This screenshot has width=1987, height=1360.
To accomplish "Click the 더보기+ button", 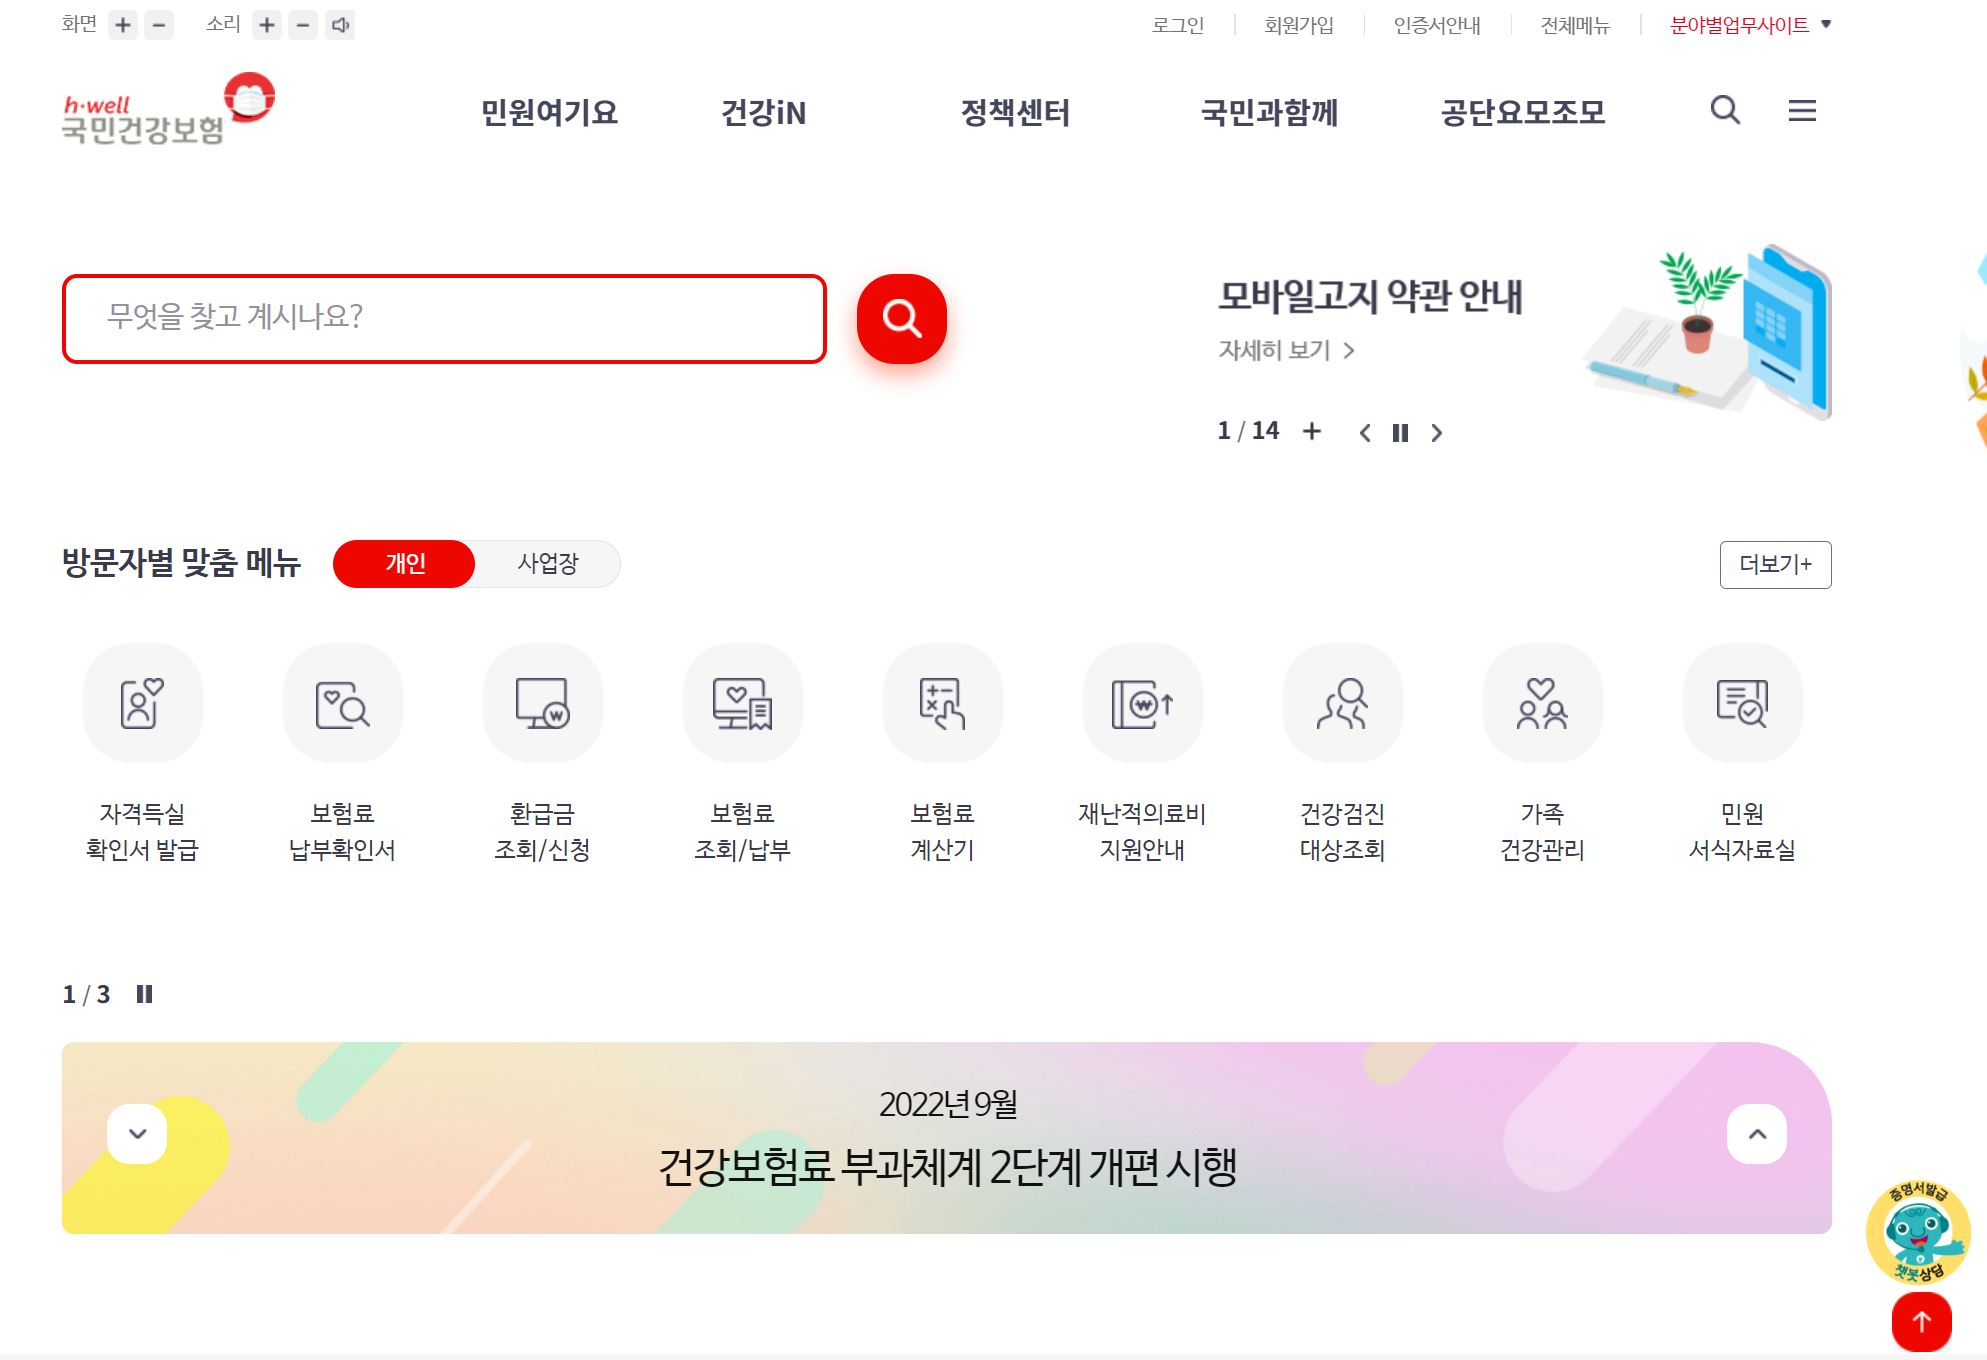I will point(1775,564).
